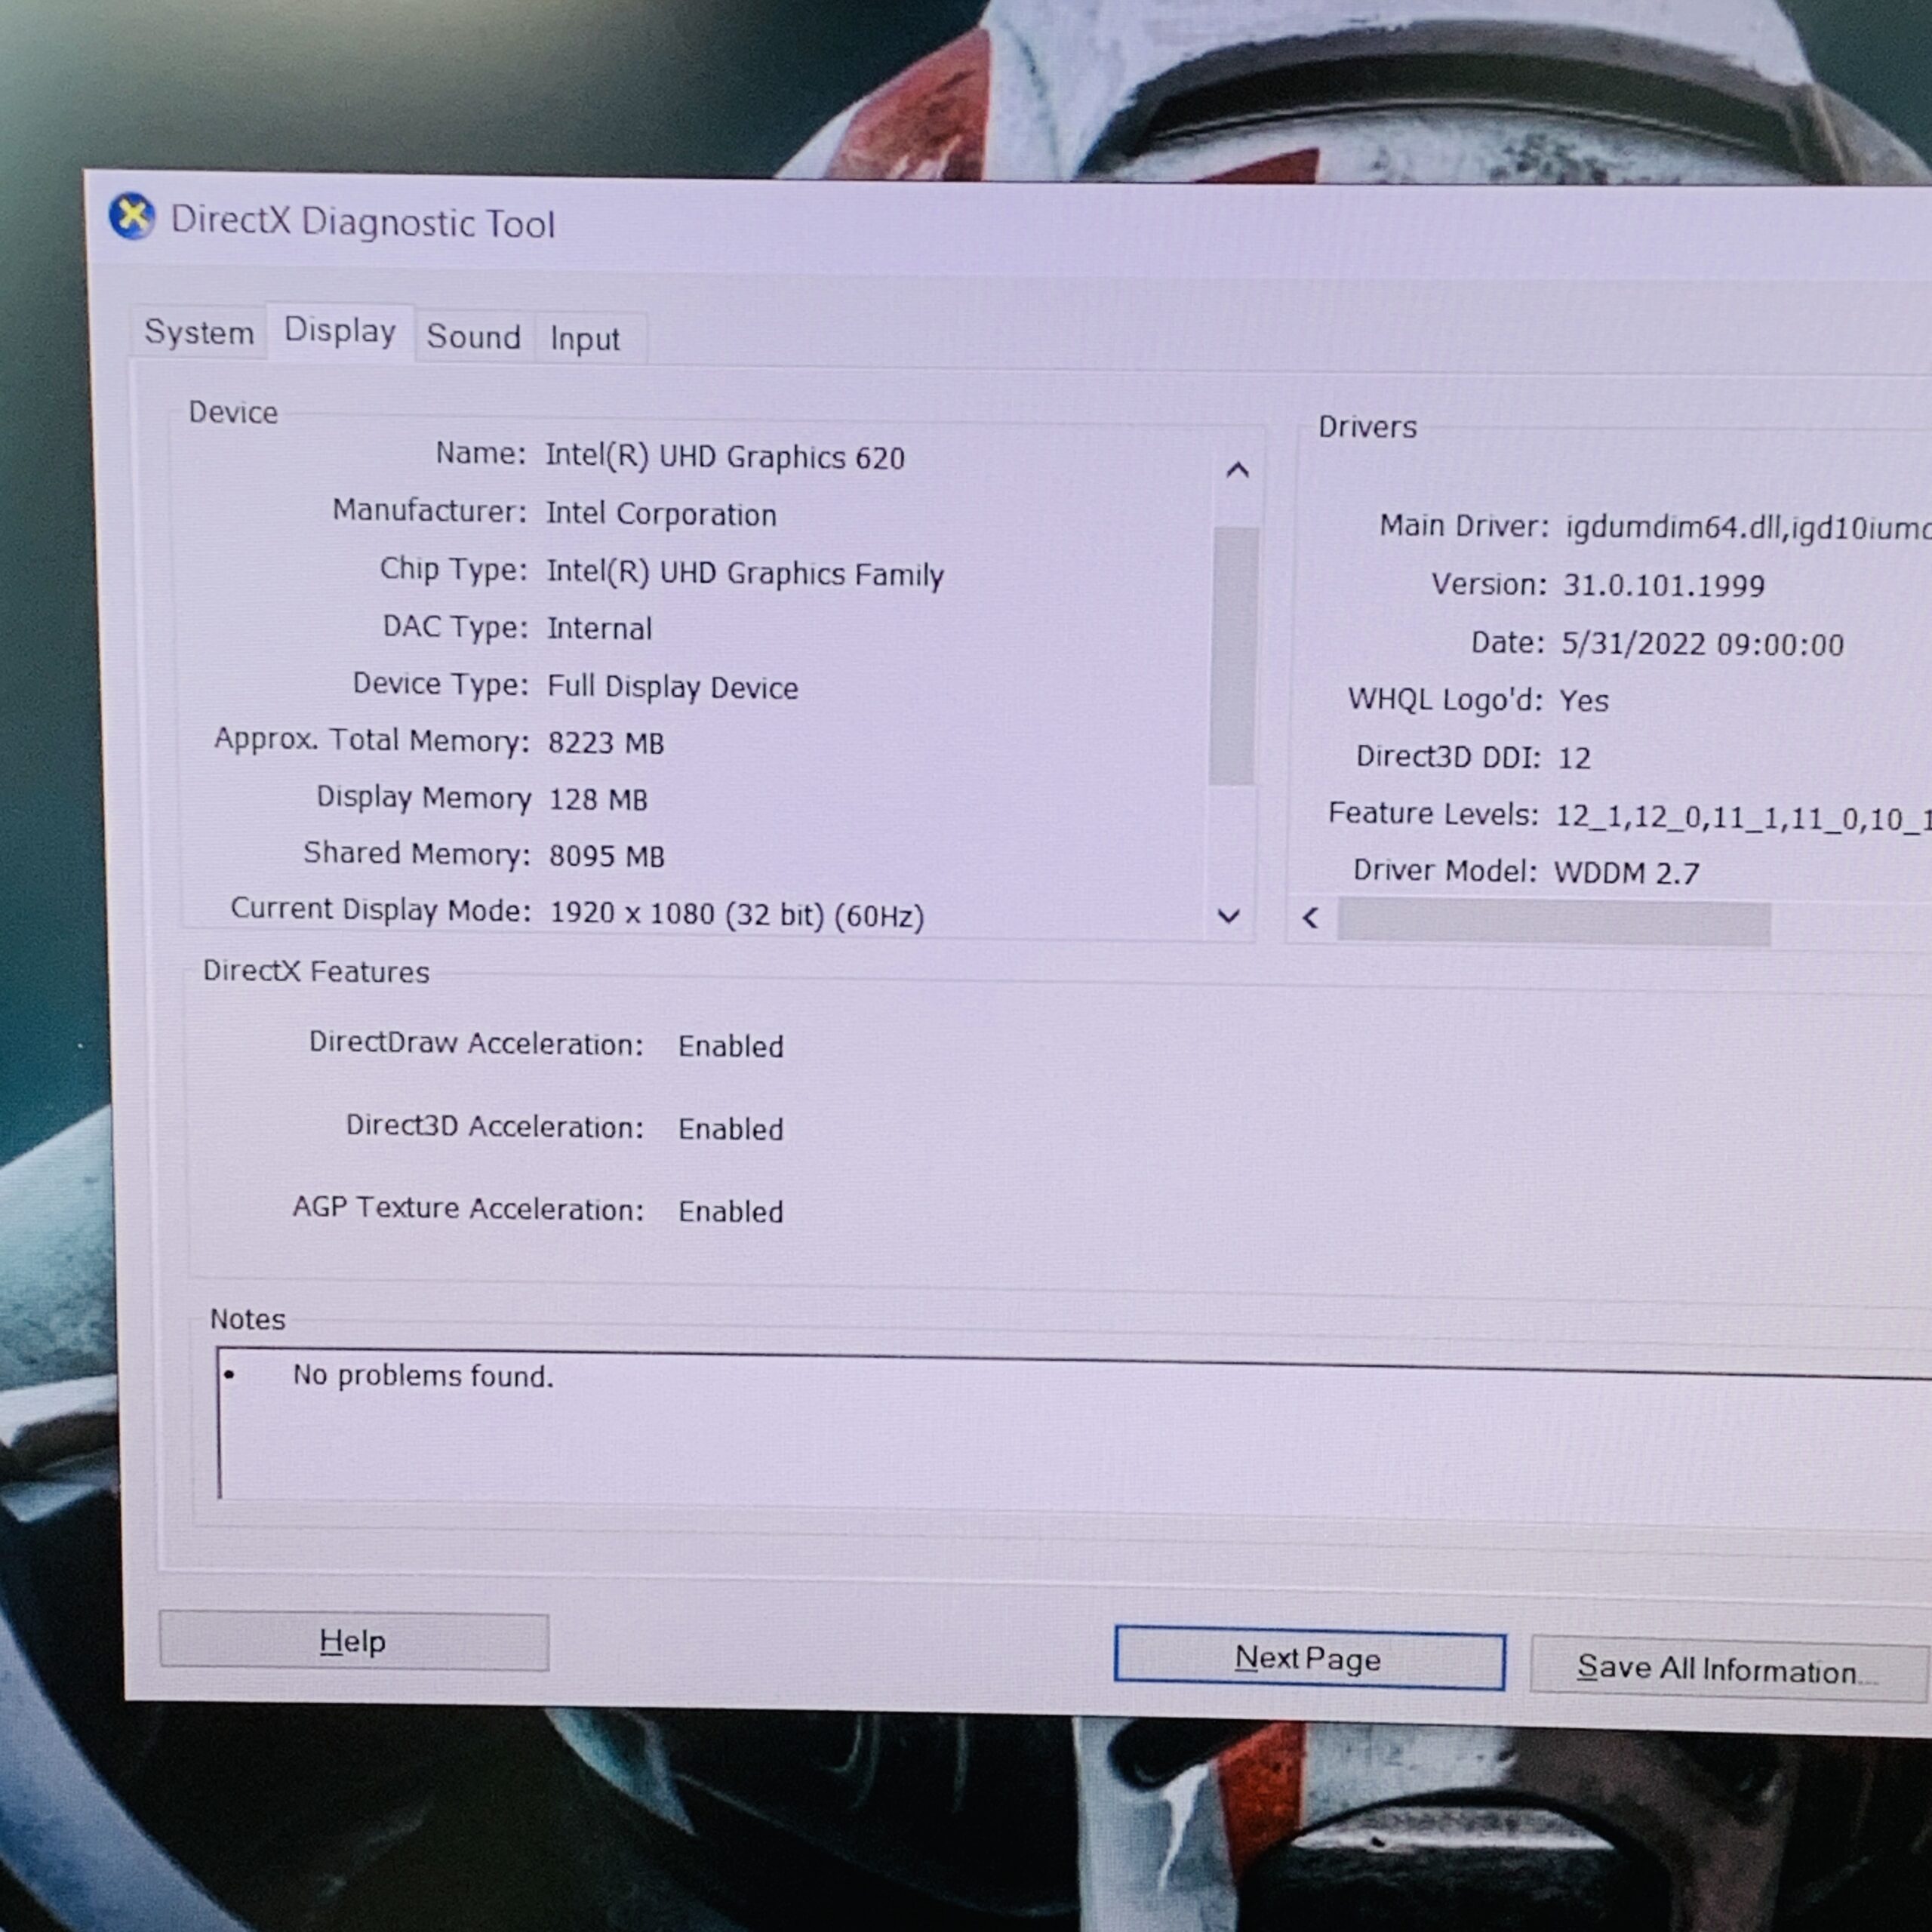This screenshot has width=1932, height=1932.
Task: Go to the Input tab
Action: point(585,340)
